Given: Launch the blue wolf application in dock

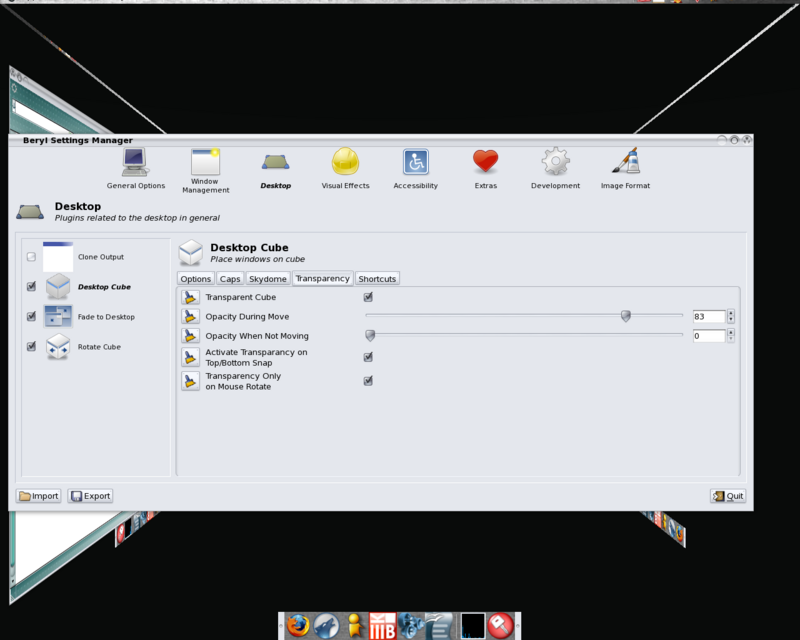Looking at the screenshot, I should pos(327,625).
